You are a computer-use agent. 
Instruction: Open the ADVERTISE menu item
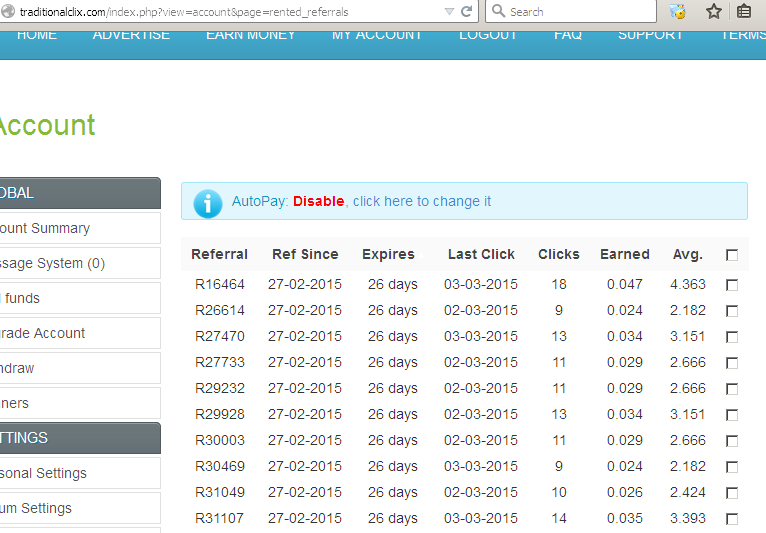click(x=131, y=35)
